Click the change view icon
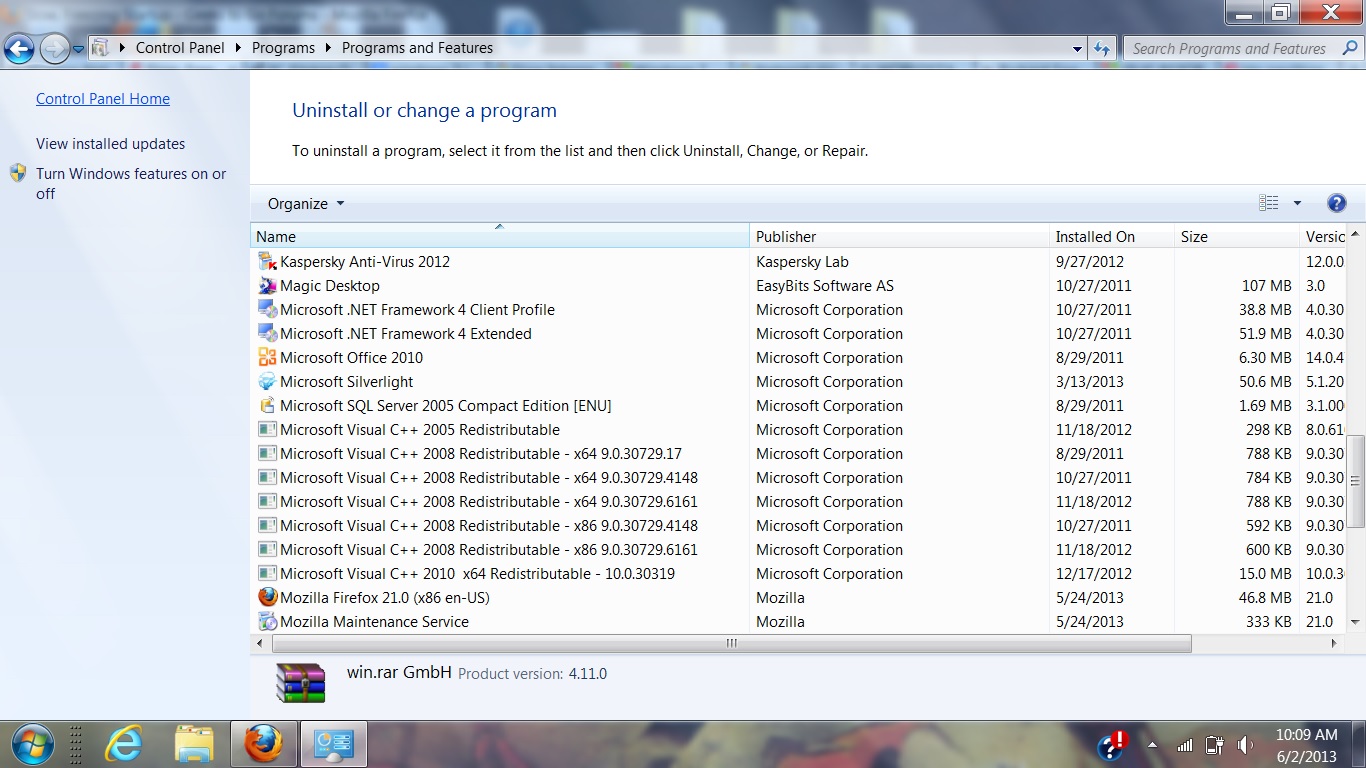 tap(1269, 203)
